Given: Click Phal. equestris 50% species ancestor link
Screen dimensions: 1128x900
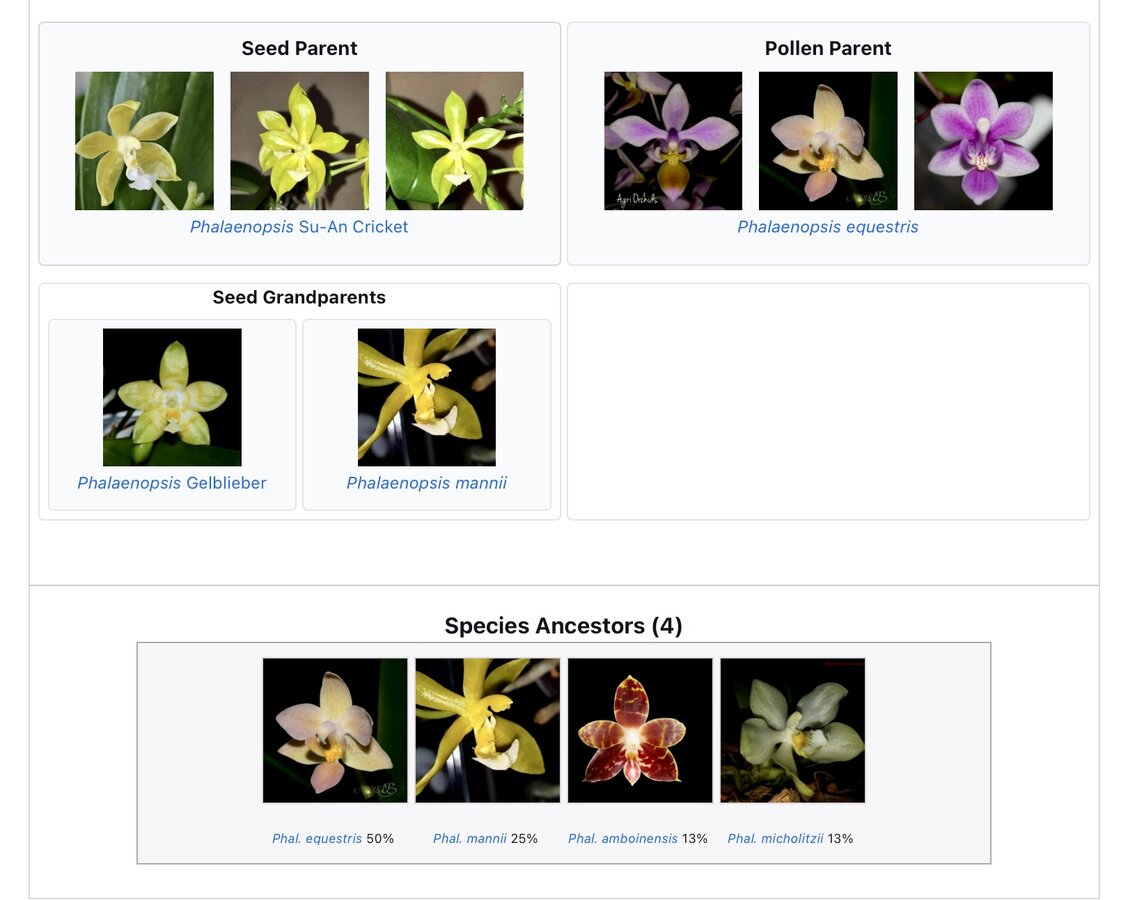Looking at the screenshot, I should coord(317,839).
